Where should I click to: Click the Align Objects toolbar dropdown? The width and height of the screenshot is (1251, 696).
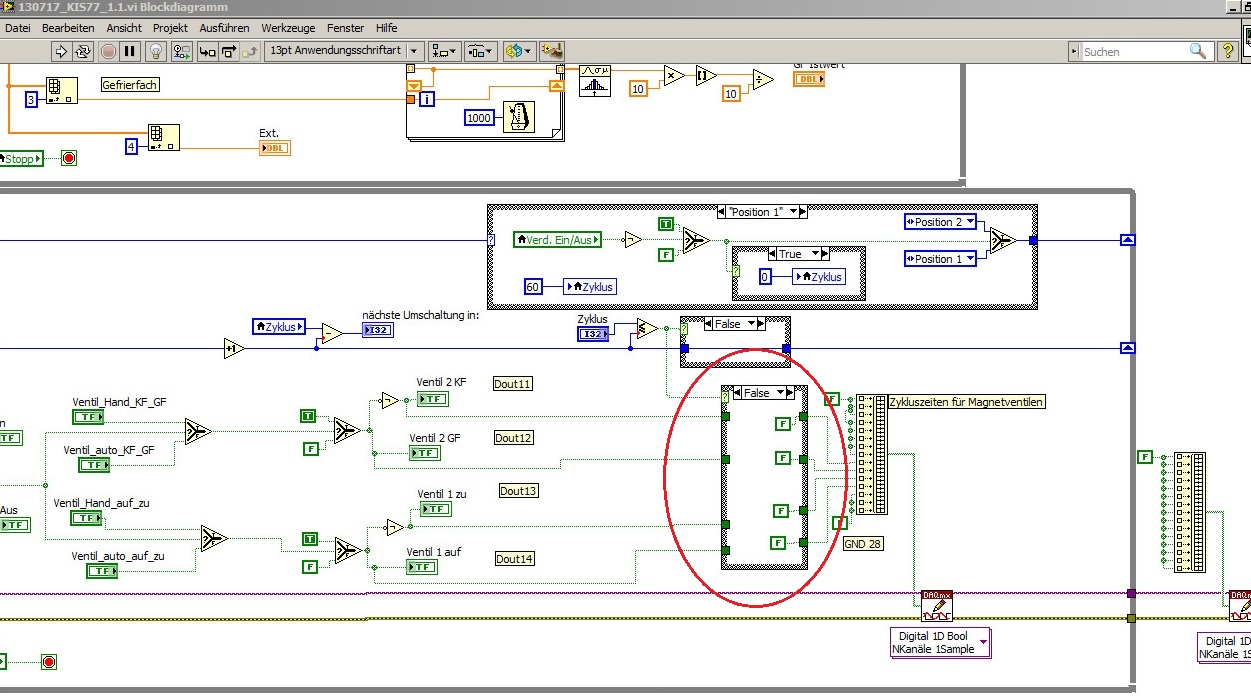[444, 51]
